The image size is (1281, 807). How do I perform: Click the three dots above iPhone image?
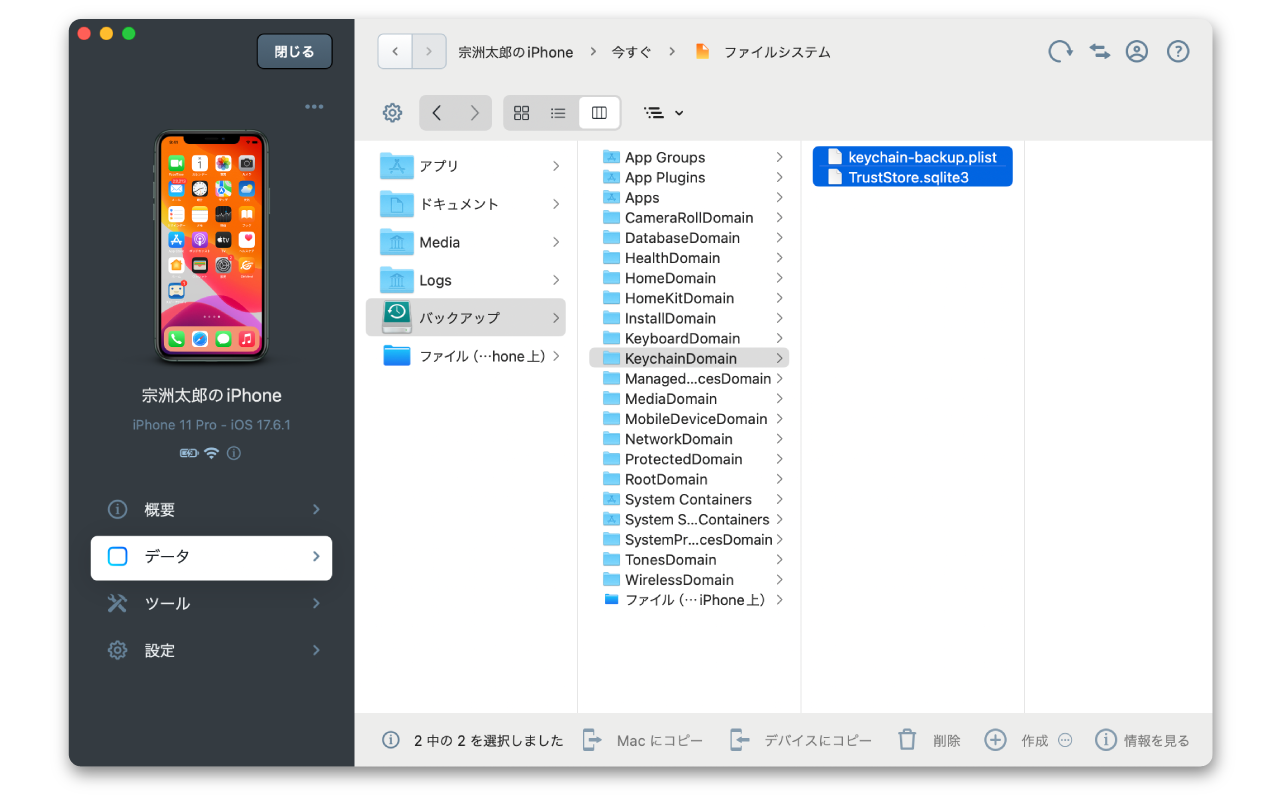pyautogui.click(x=314, y=107)
